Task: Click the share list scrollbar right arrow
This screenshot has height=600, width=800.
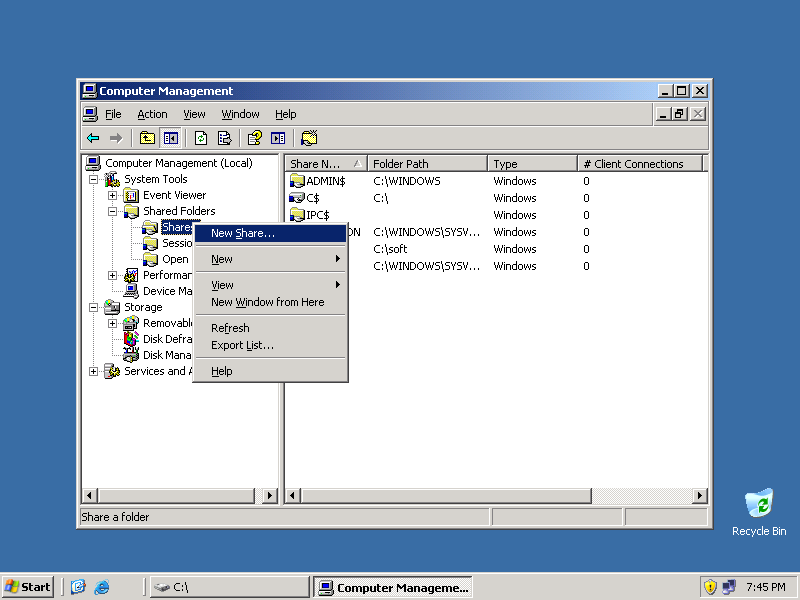Action: [x=699, y=495]
